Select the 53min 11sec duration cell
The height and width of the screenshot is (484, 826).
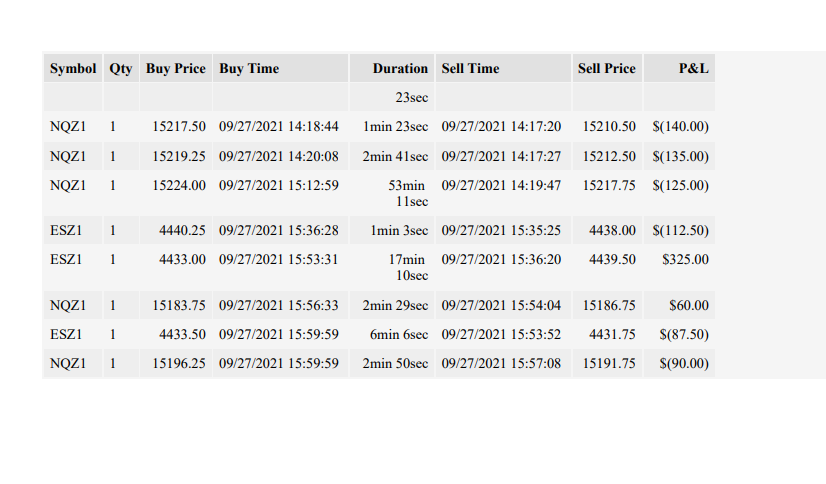pyautogui.click(x=392, y=193)
